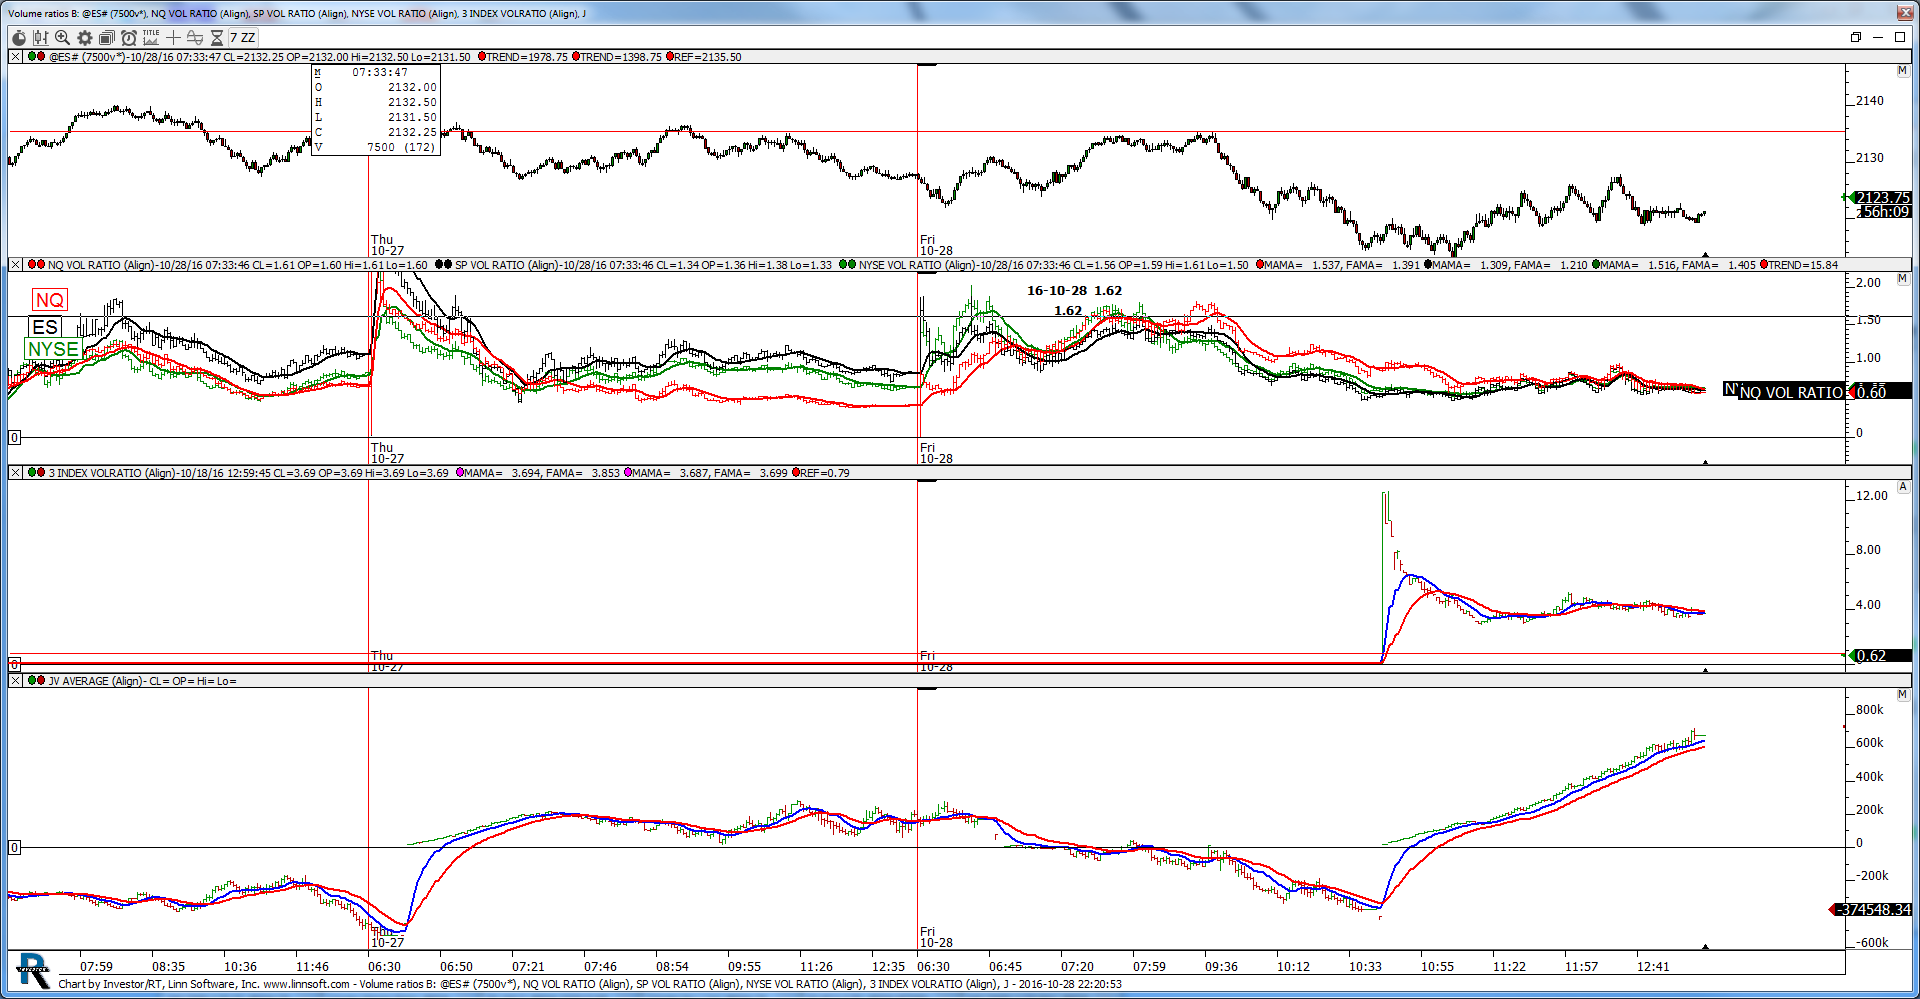Click the 16-10-28 1.62 annotation
The height and width of the screenshot is (999, 1920).
[x=1074, y=291]
